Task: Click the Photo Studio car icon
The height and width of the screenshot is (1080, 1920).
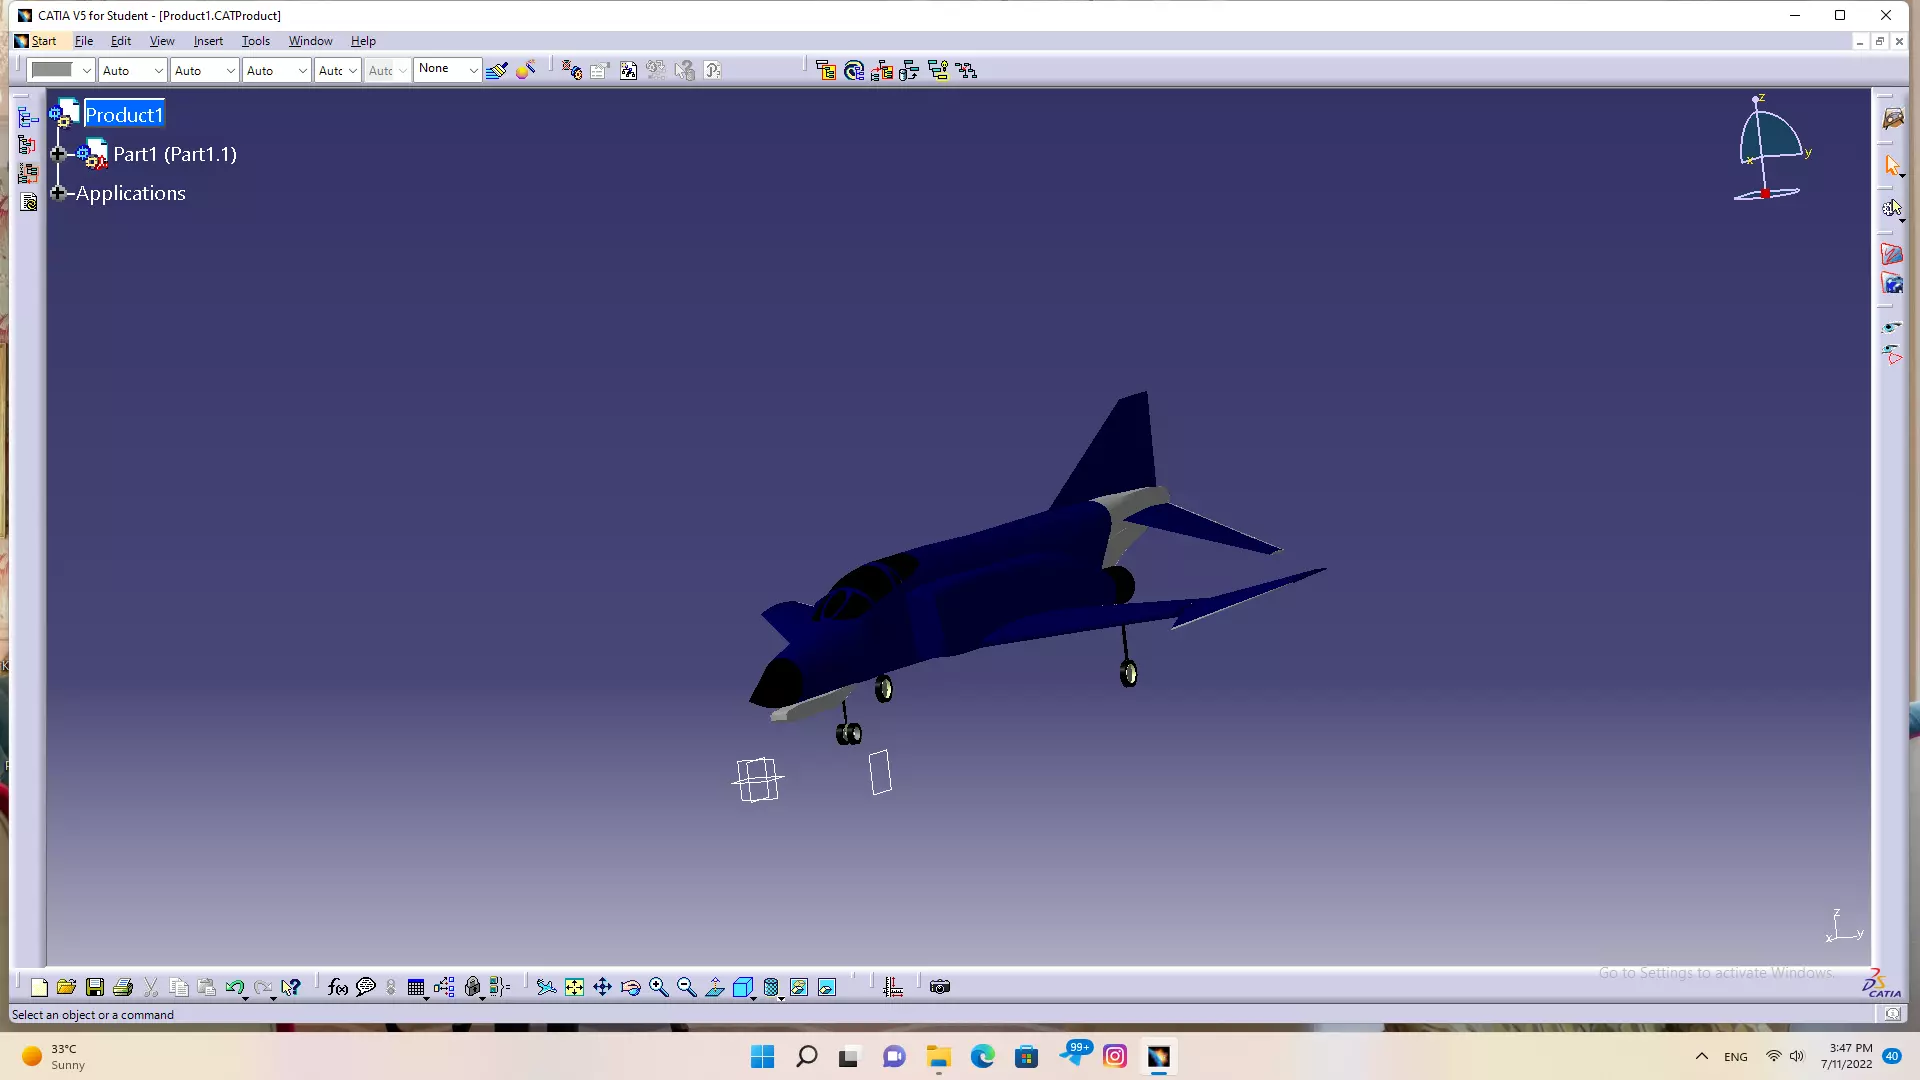Action: [x=1891, y=119]
